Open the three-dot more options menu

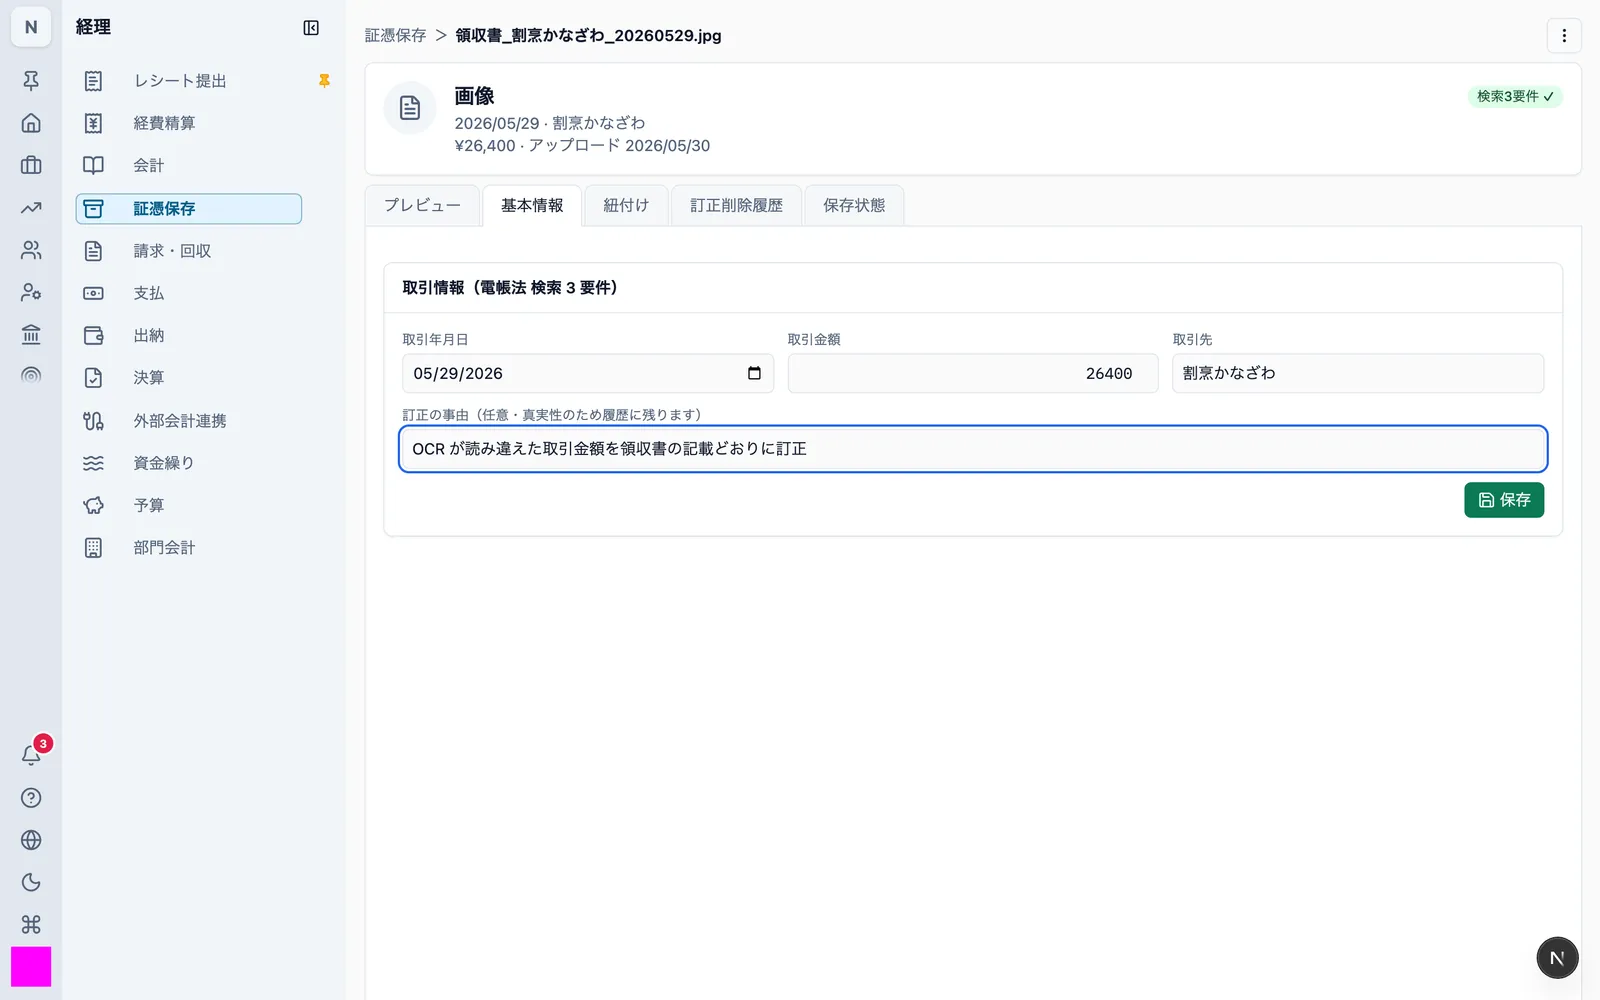coord(1564,36)
